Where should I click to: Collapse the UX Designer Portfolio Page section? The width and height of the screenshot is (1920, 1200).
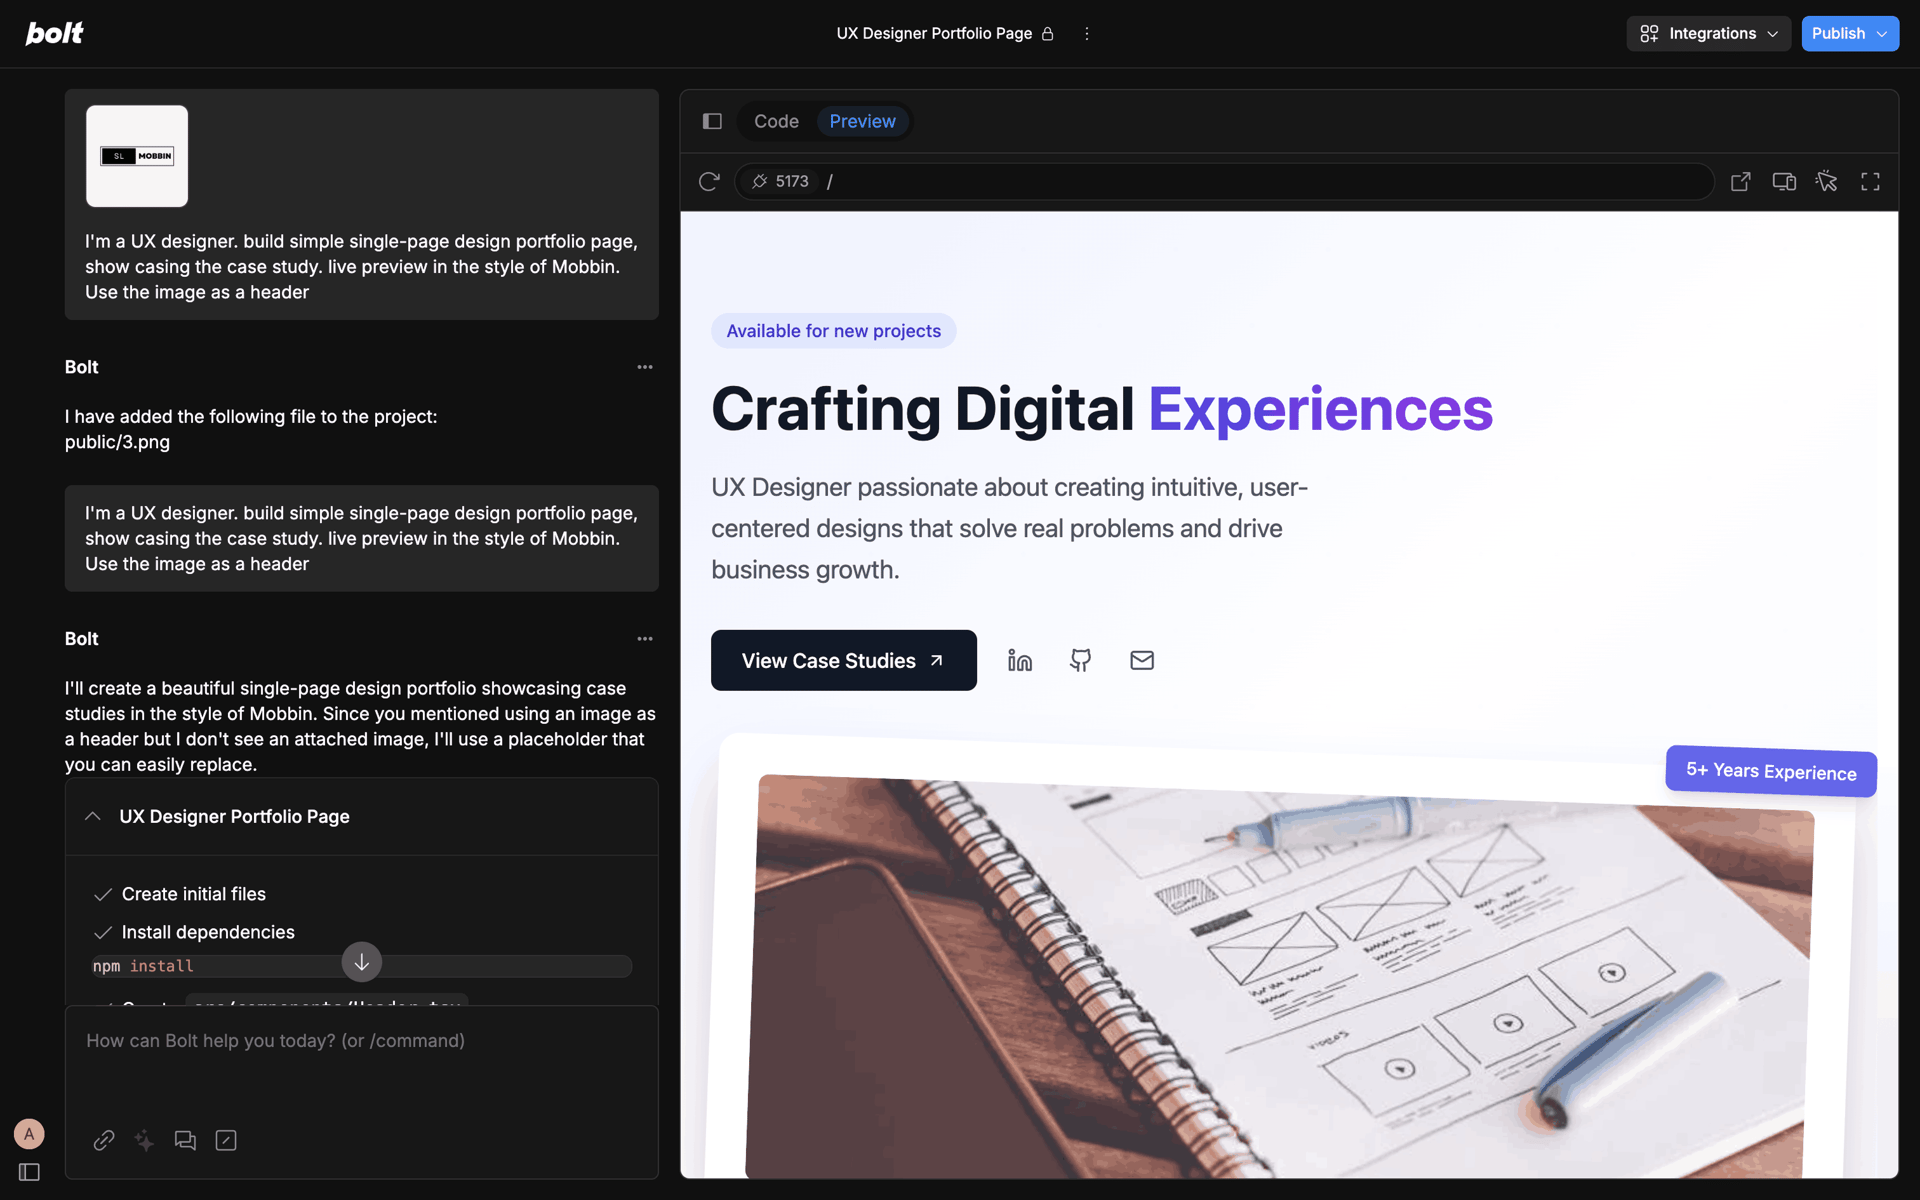93,816
